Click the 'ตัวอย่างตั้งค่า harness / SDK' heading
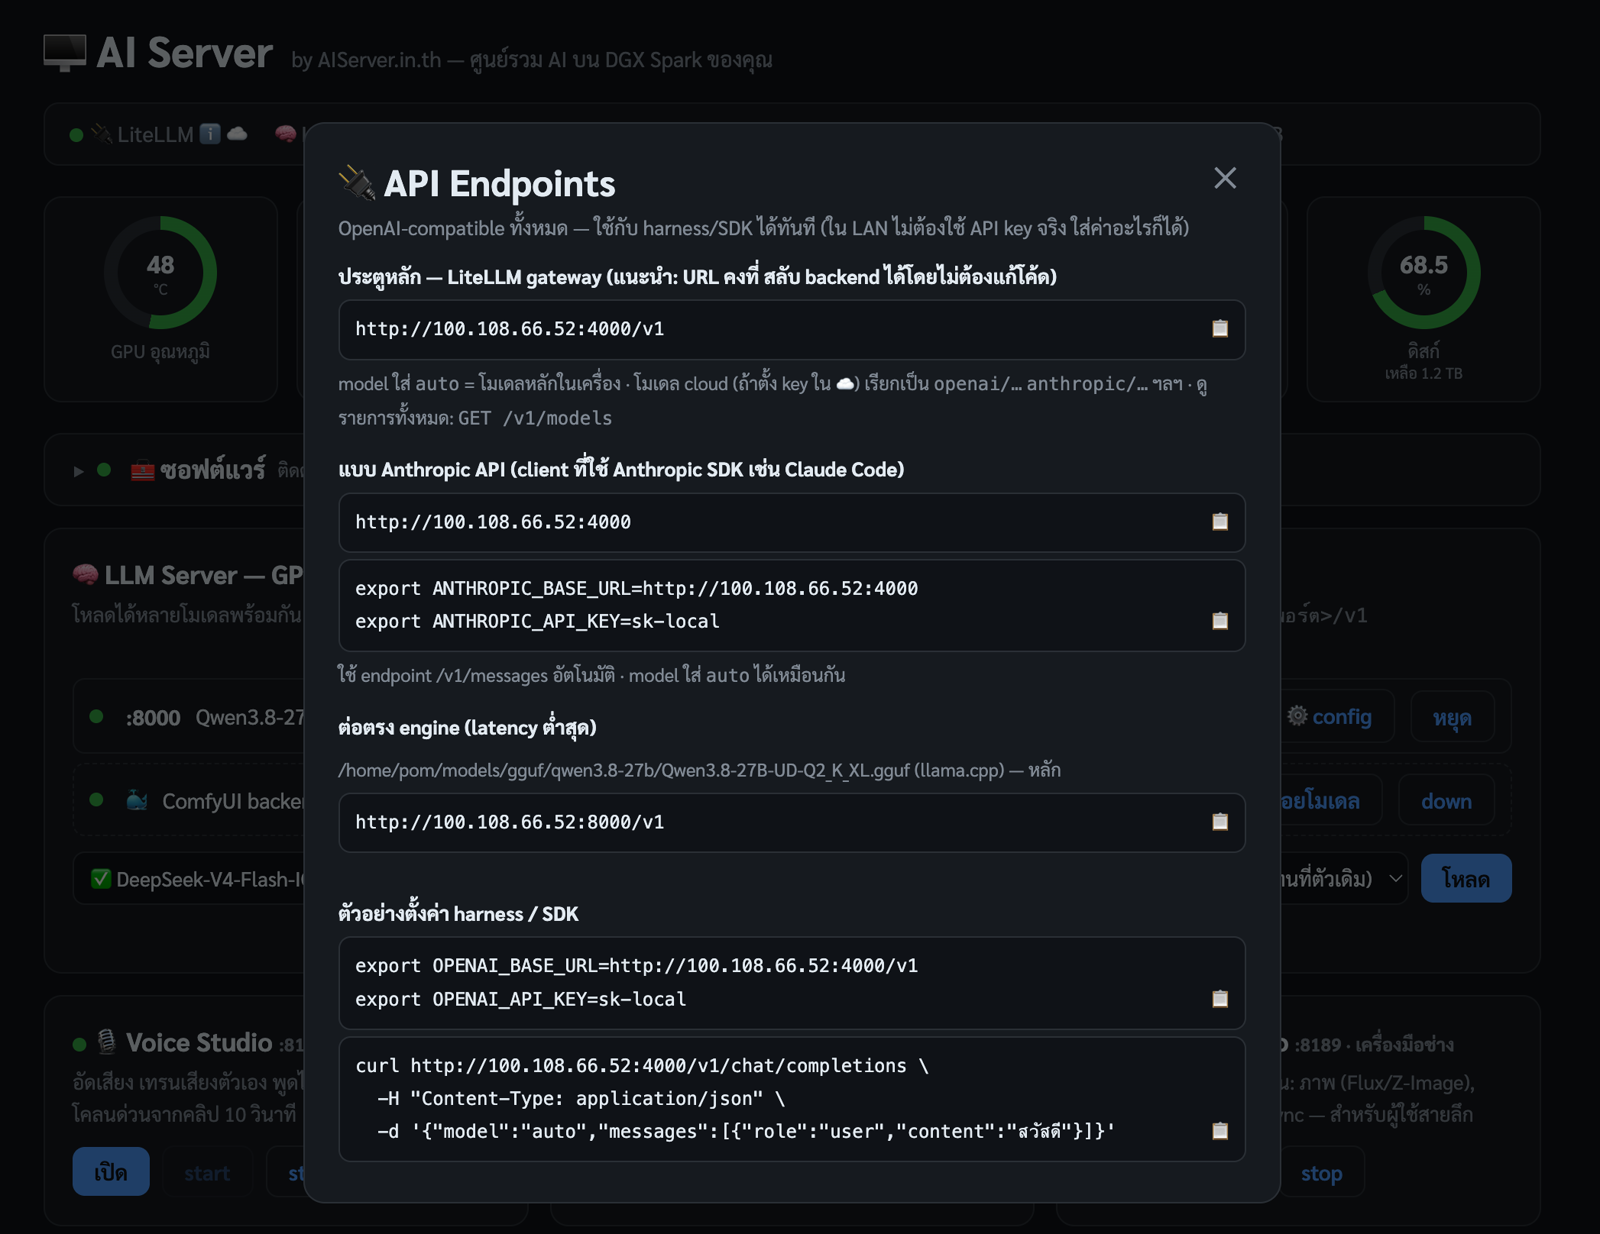The image size is (1600, 1234). 458,914
